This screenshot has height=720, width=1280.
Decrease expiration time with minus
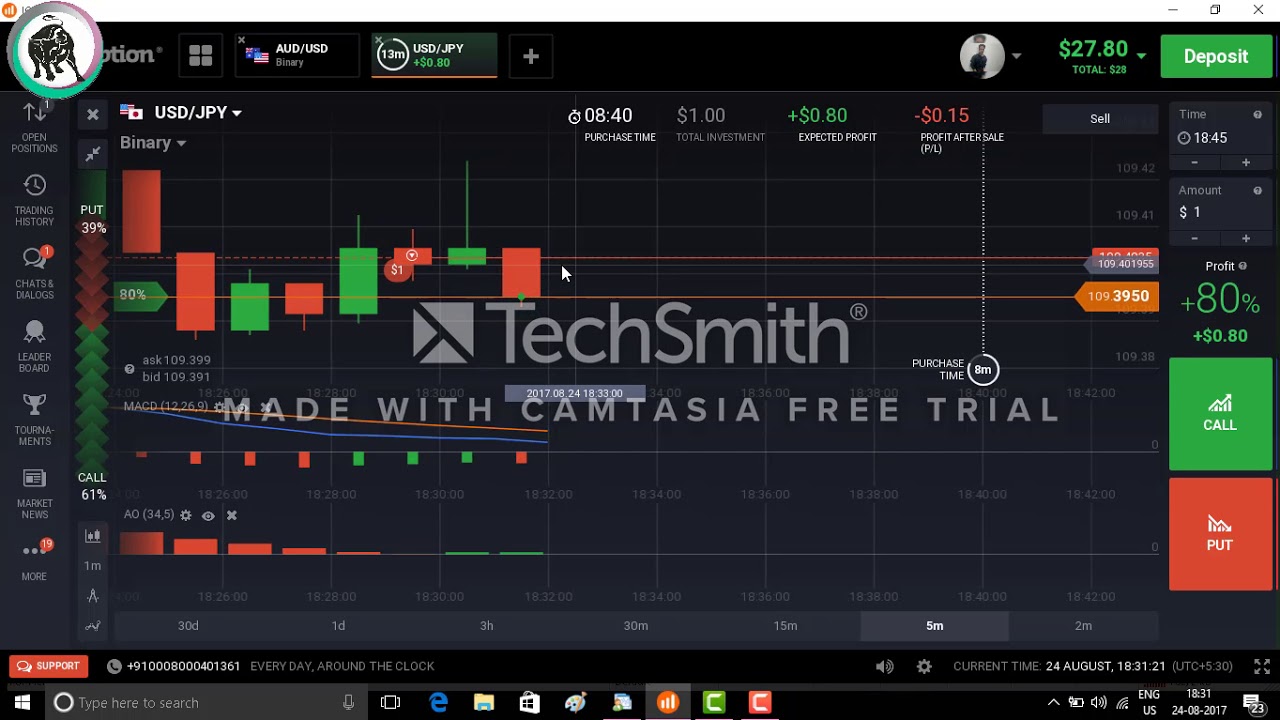(x=1194, y=162)
